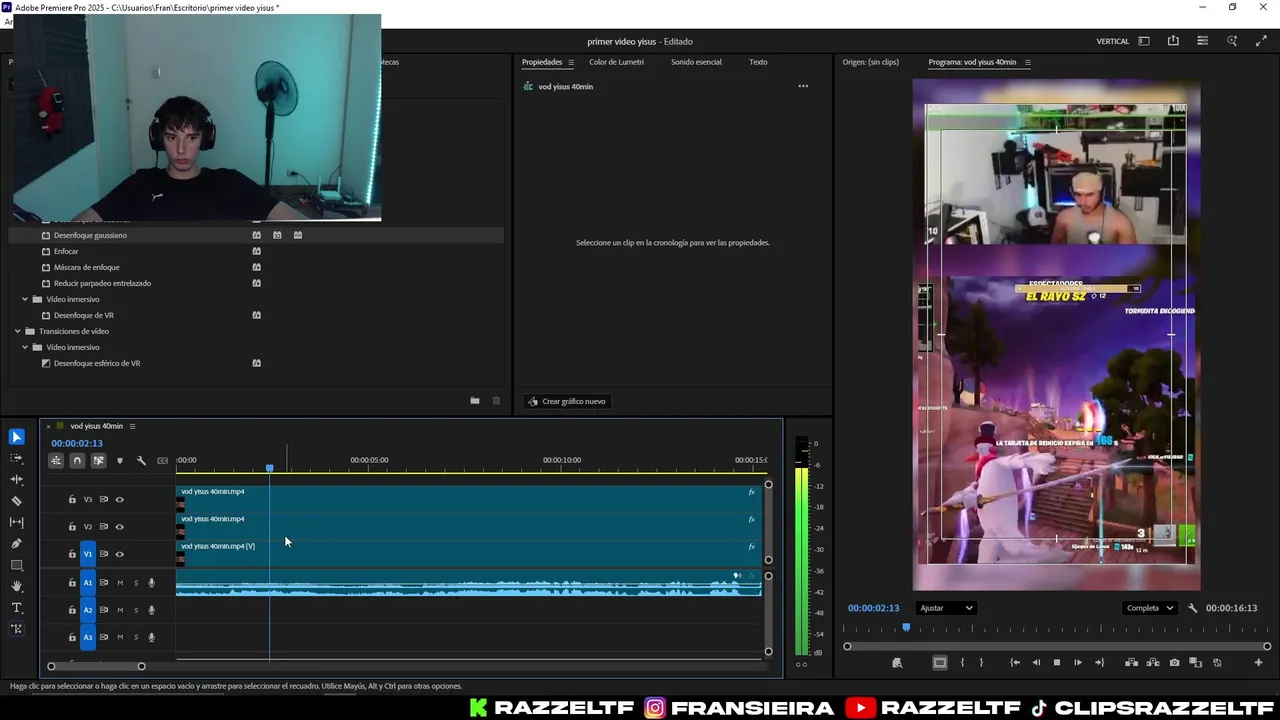
Task: Open the Ajustar zoom level dropdown
Action: 945,608
